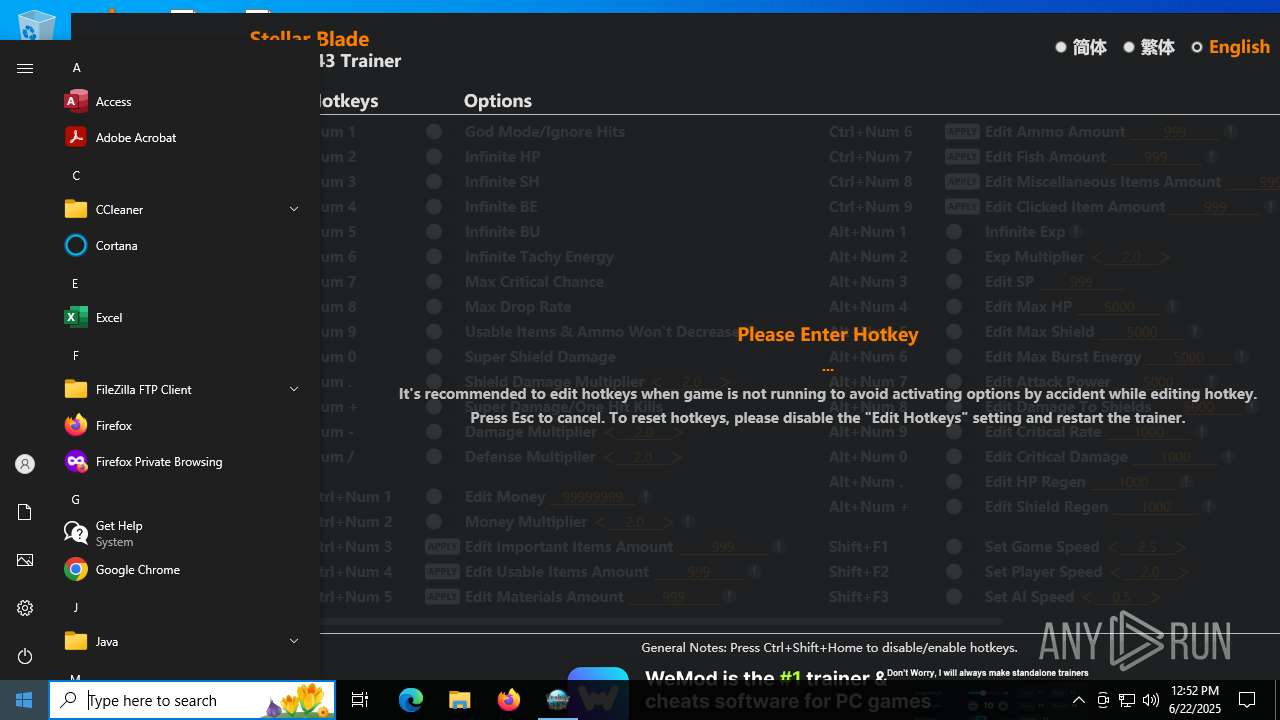Expand the Start menu hamburger navigation
Viewport: 1280px width, 720px height.
25,68
